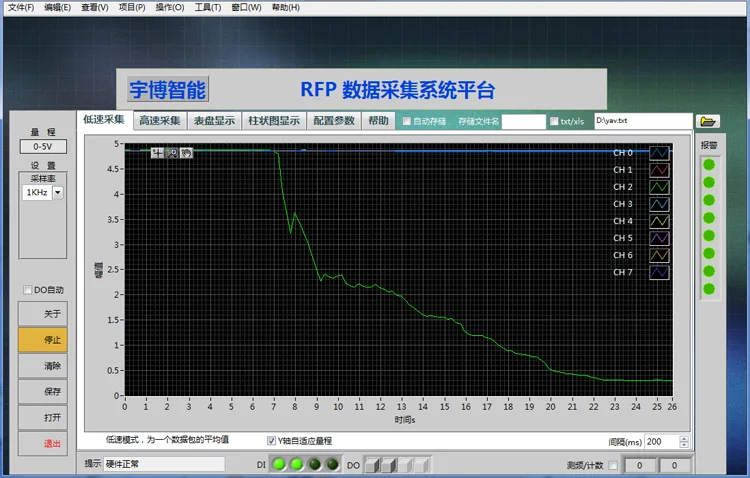Click the 存储文件名 input field
This screenshot has width=750, height=478.
click(524, 122)
